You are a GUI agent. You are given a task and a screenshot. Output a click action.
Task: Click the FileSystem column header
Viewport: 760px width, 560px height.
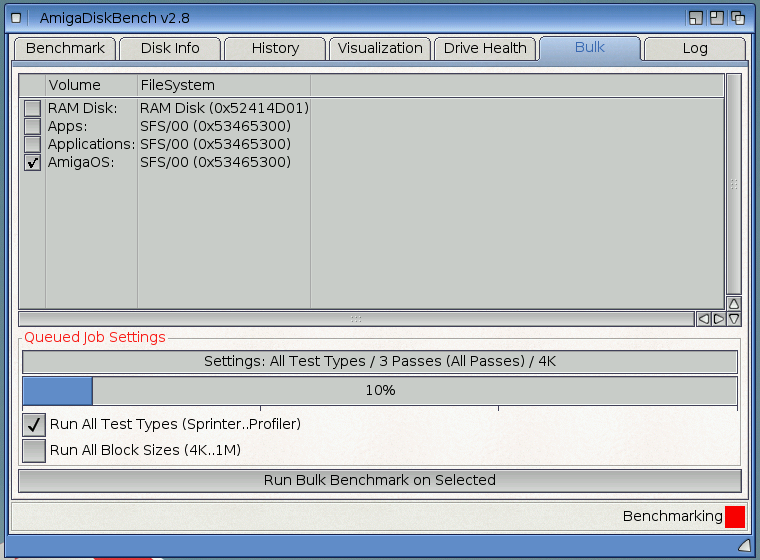(223, 85)
